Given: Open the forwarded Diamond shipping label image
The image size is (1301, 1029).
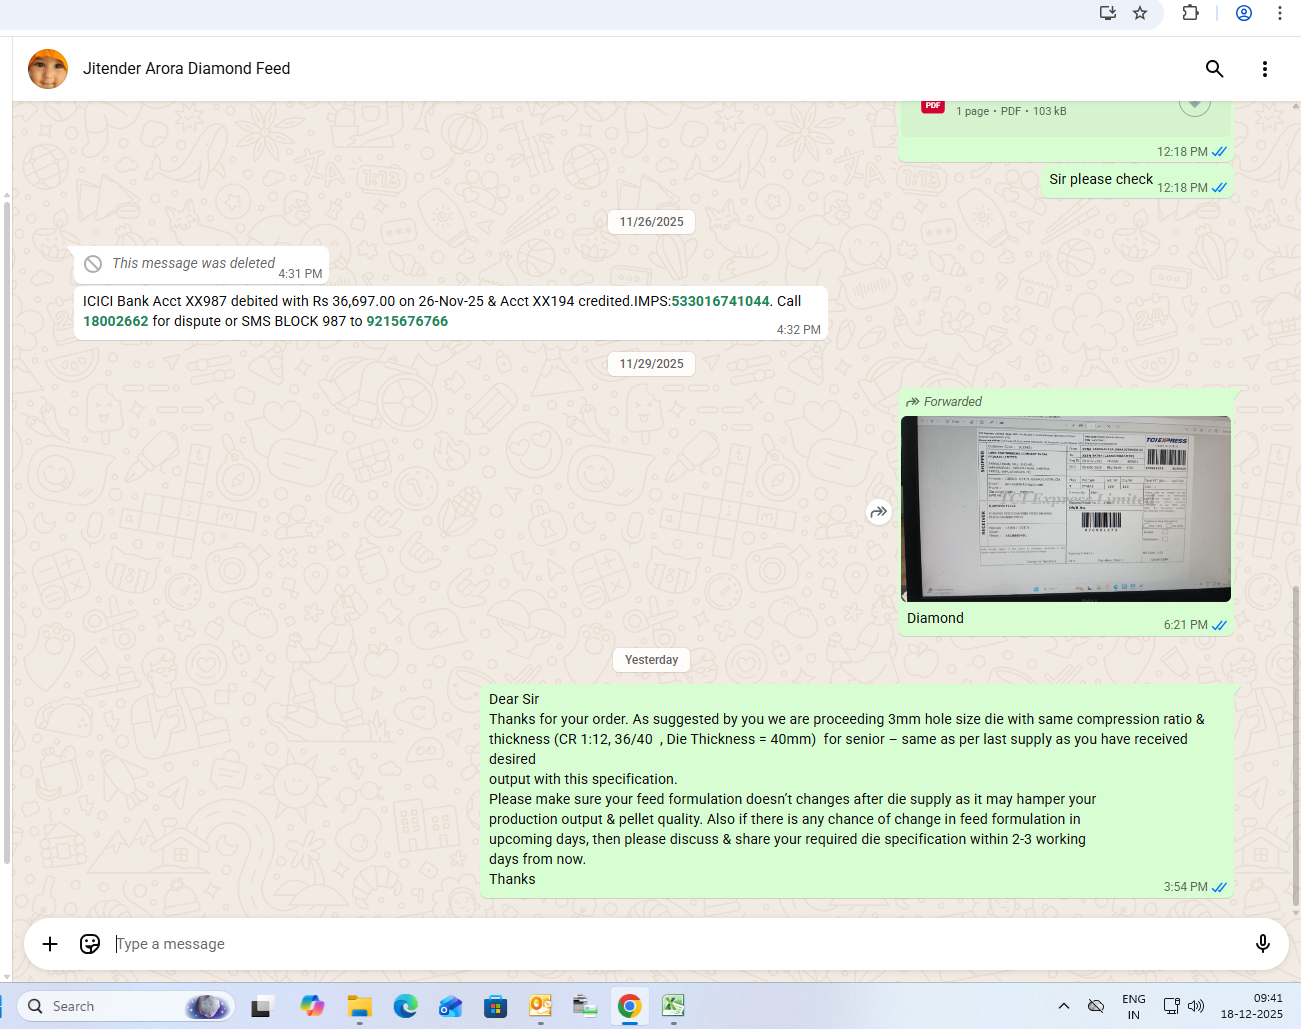Looking at the screenshot, I should click(1065, 508).
